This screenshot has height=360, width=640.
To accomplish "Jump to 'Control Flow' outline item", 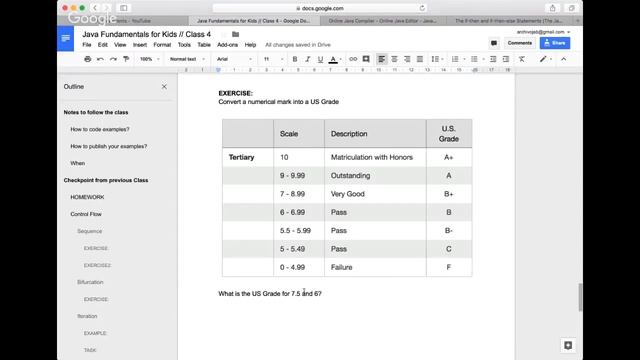I will [86, 214].
